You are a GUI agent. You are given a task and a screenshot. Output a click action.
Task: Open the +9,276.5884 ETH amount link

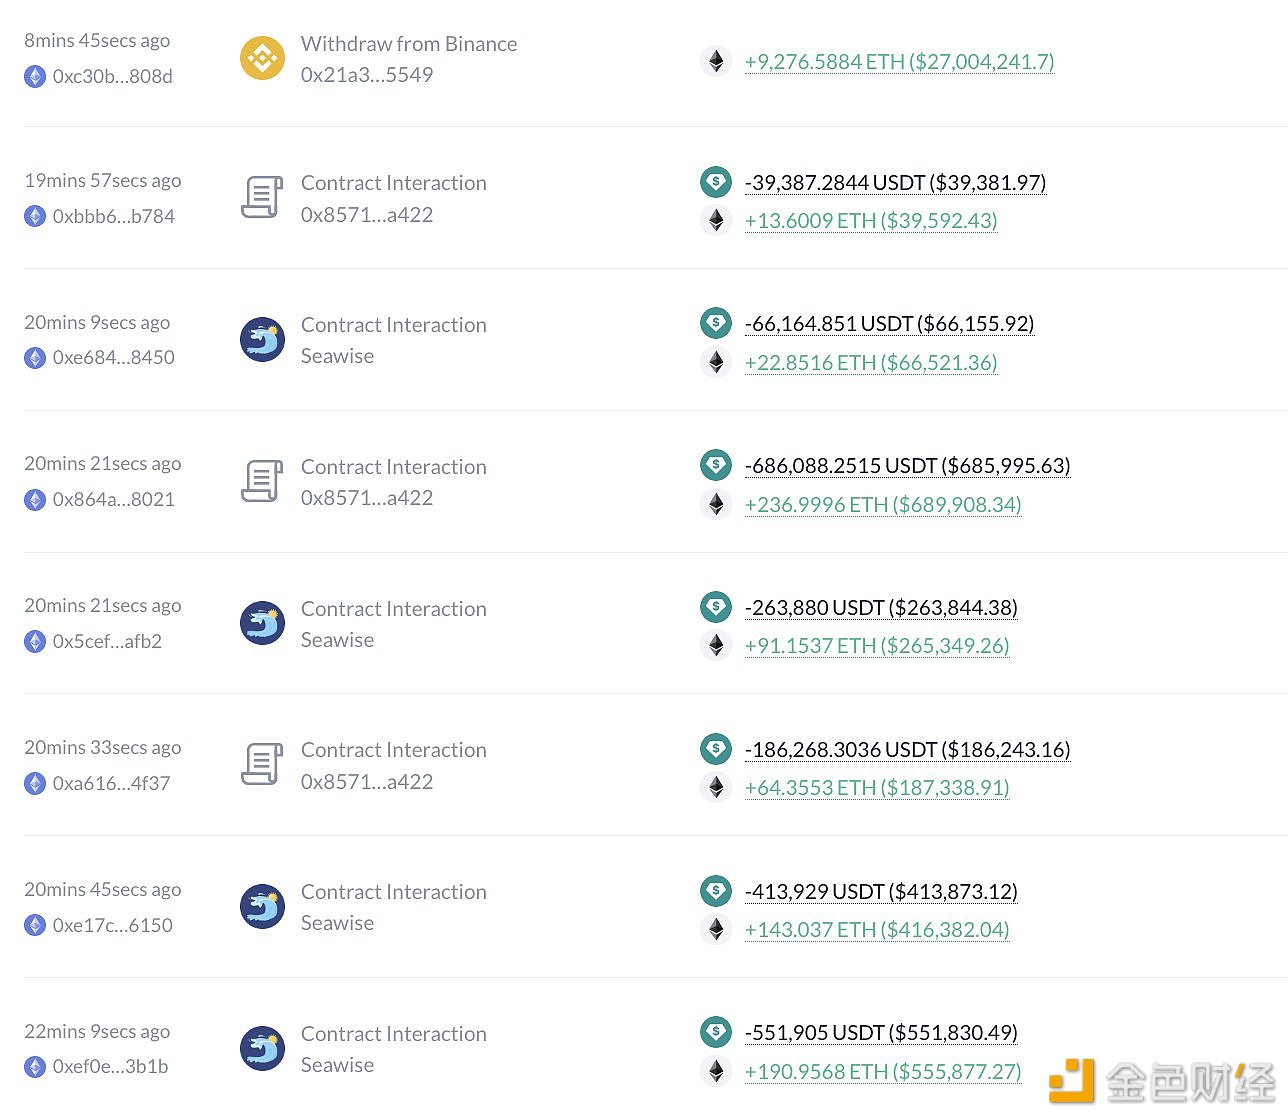pos(900,62)
